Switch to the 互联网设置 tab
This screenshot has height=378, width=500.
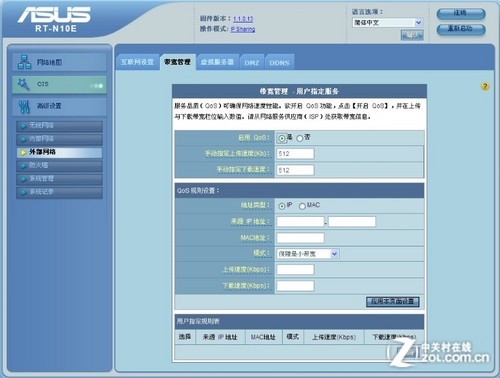click(137, 62)
